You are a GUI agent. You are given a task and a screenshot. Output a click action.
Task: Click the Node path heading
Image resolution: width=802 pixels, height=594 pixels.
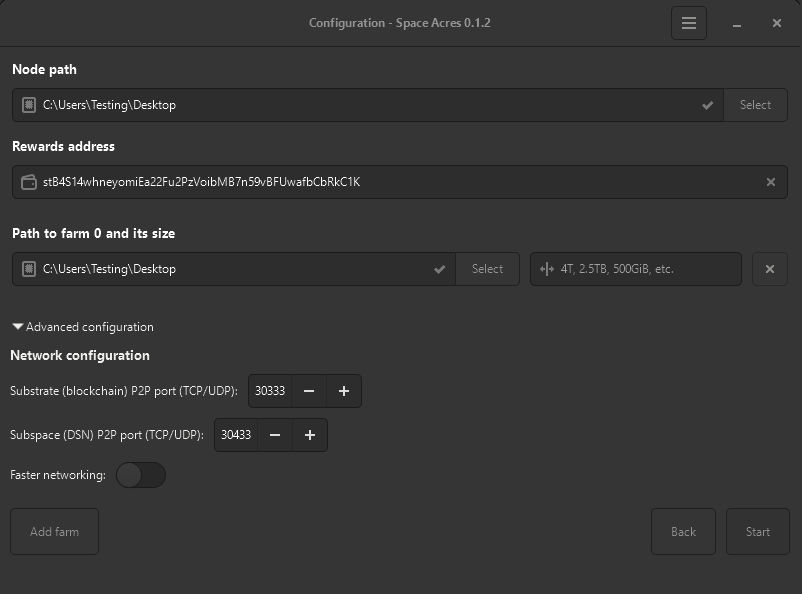(44, 70)
